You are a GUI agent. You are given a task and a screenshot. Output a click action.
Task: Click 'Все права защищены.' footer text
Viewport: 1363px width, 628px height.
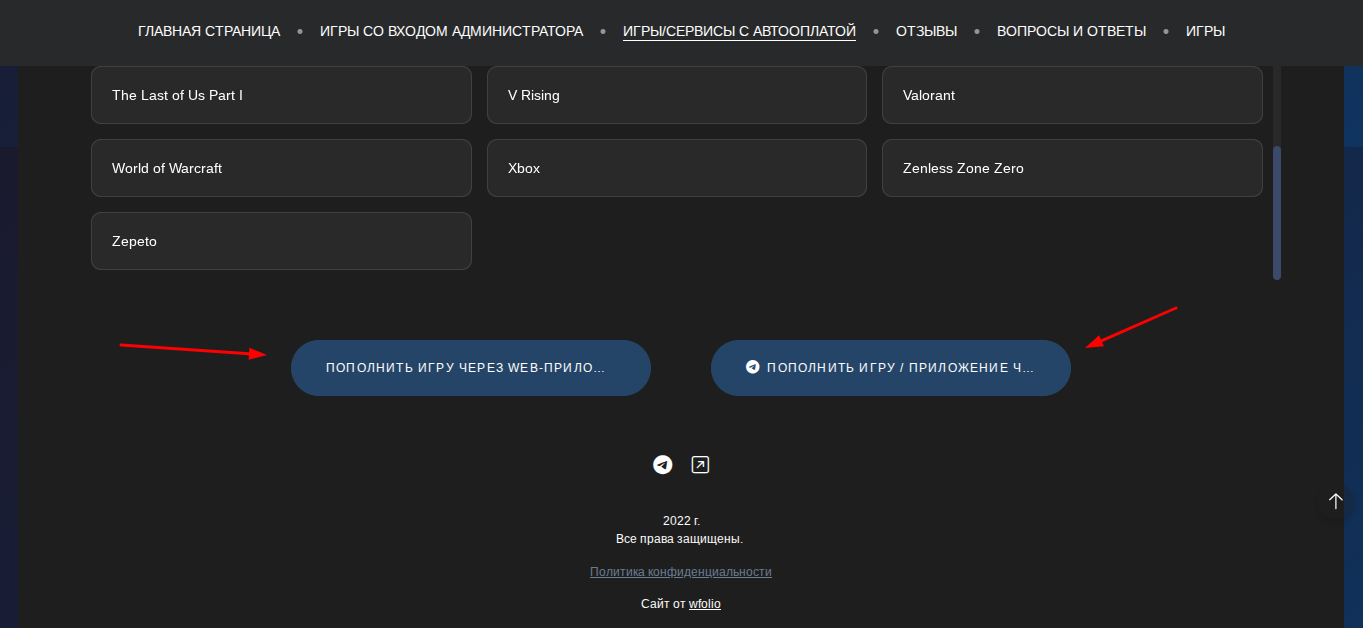(x=680, y=539)
